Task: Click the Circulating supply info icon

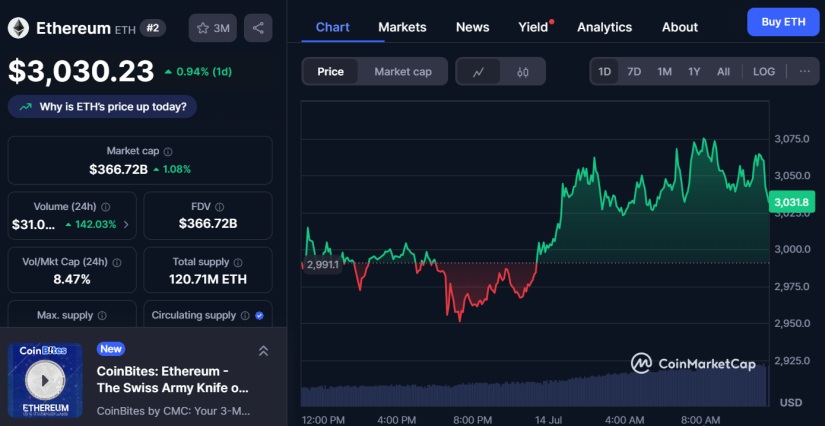Action: point(245,316)
